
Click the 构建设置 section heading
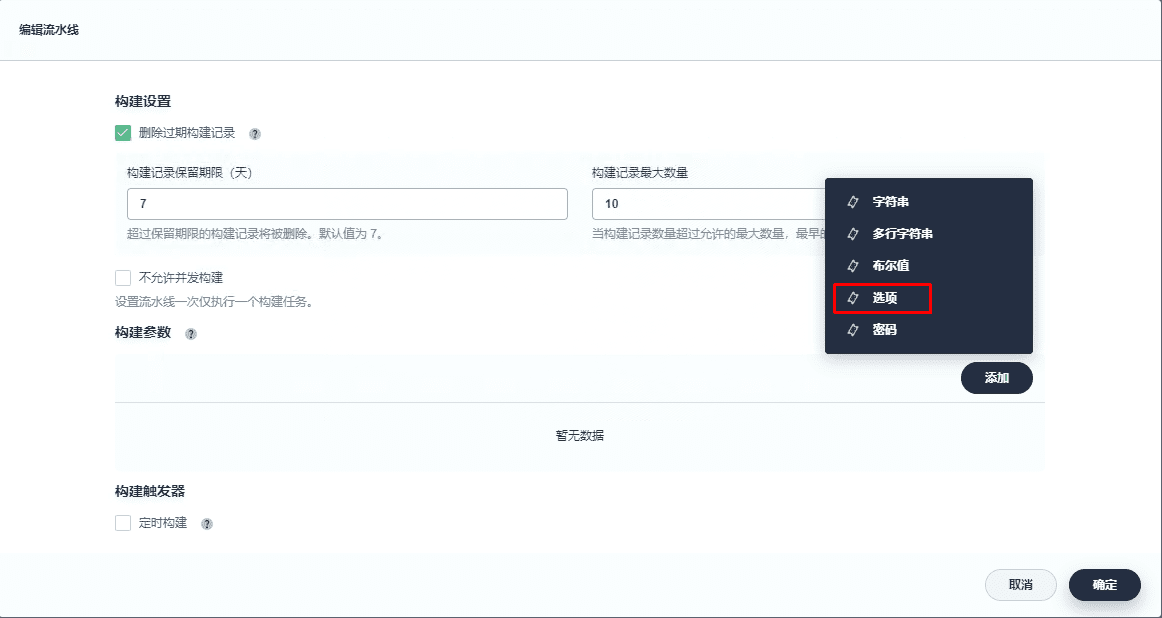pyautogui.click(x=143, y=102)
